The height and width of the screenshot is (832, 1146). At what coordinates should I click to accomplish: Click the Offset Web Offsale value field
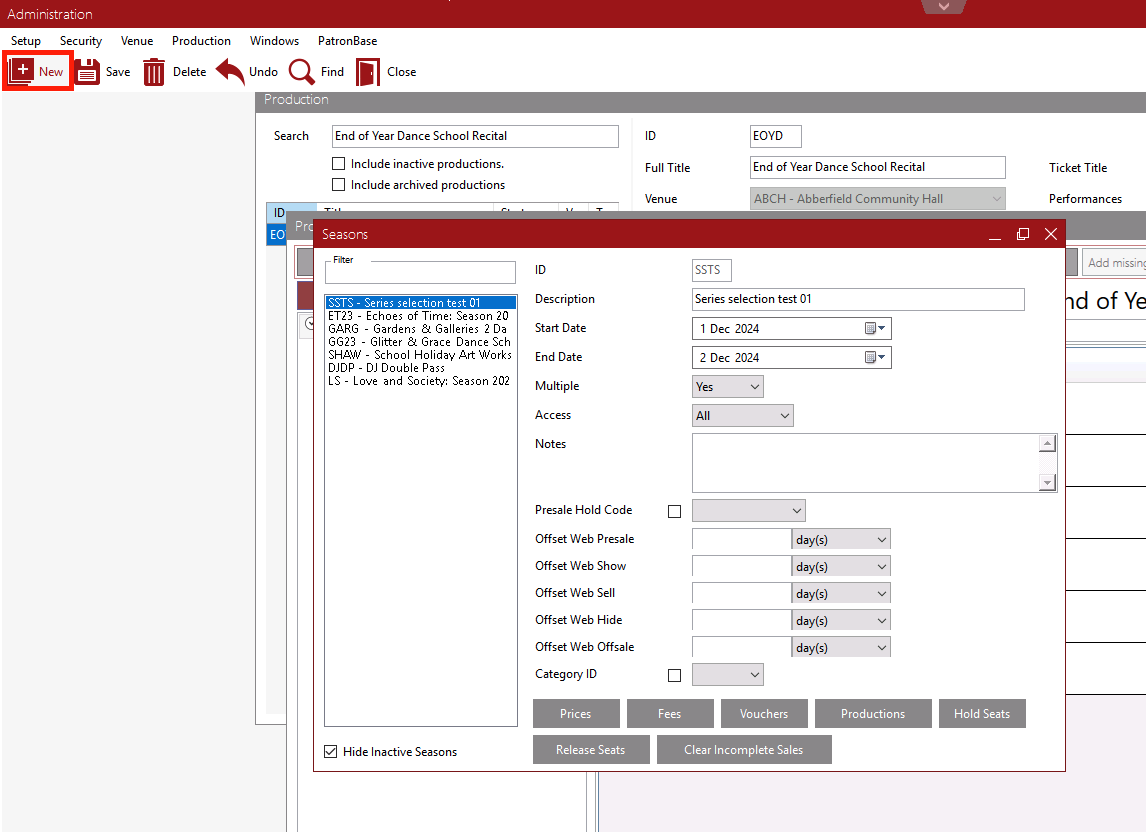pyautogui.click(x=741, y=648)
